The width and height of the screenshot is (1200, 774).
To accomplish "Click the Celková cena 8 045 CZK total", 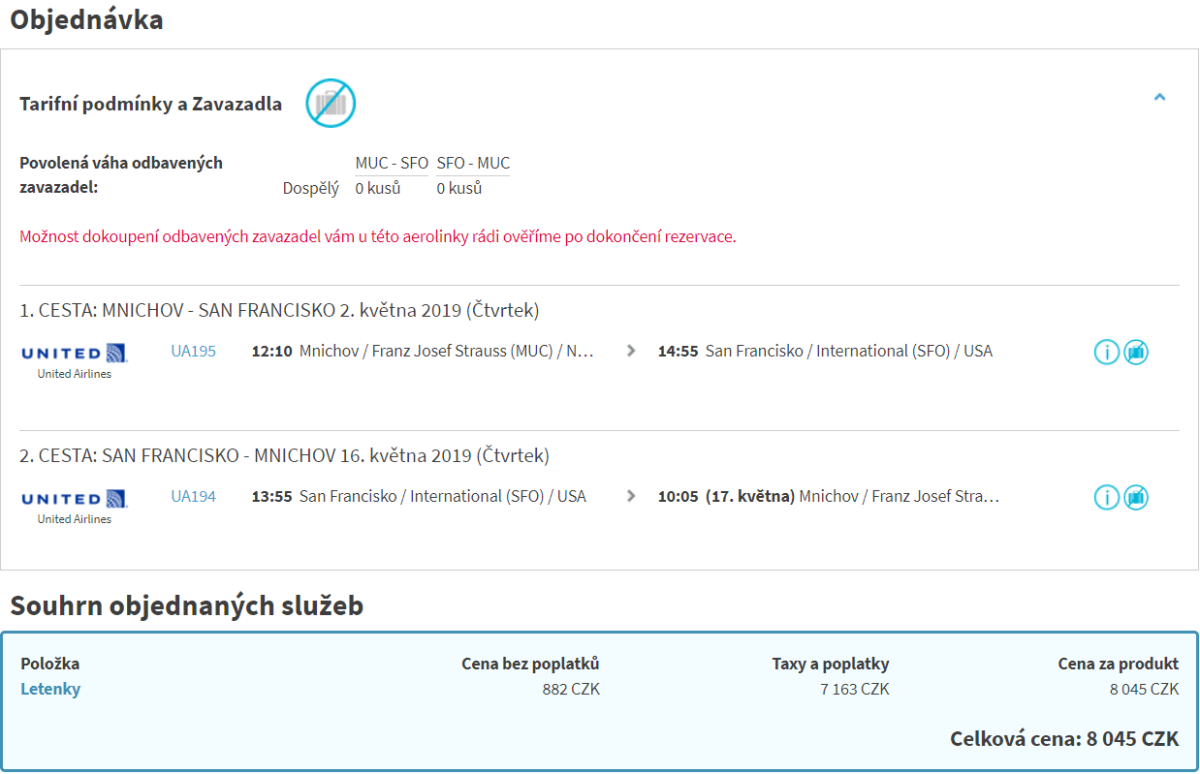I will (x=1063, y=739).
